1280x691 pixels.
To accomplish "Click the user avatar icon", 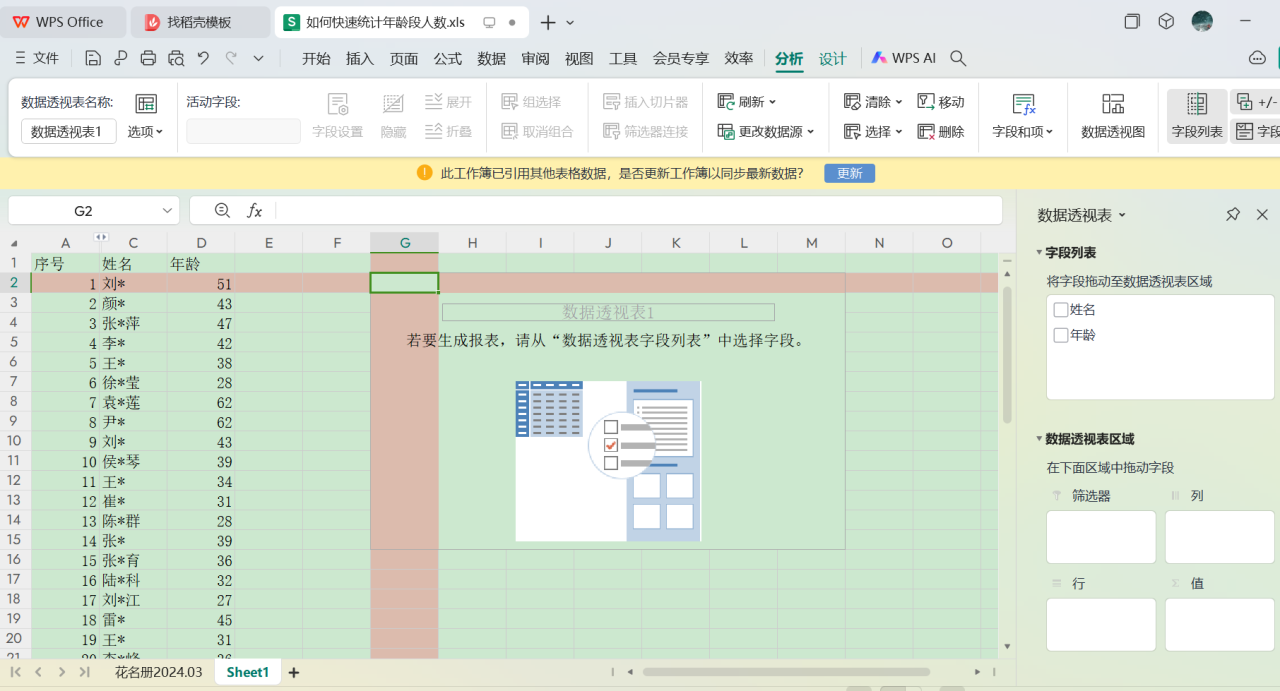I will (1202, 21).
